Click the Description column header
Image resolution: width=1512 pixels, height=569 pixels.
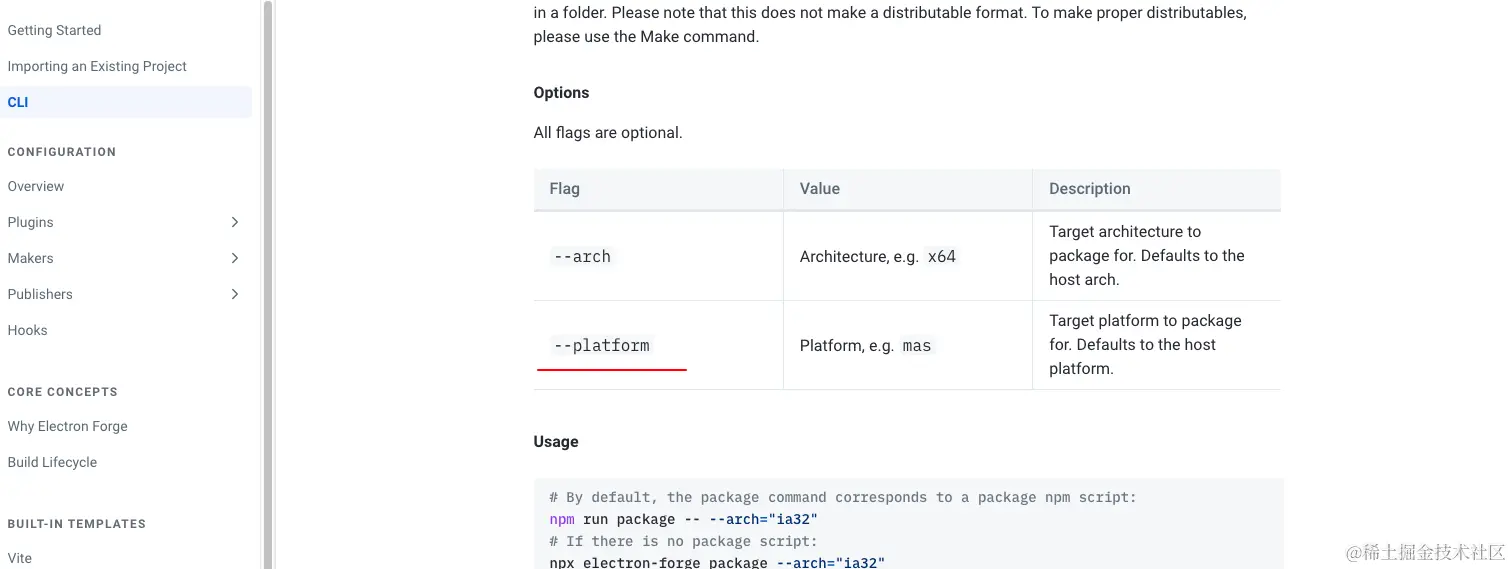[x=1090, y=189]
